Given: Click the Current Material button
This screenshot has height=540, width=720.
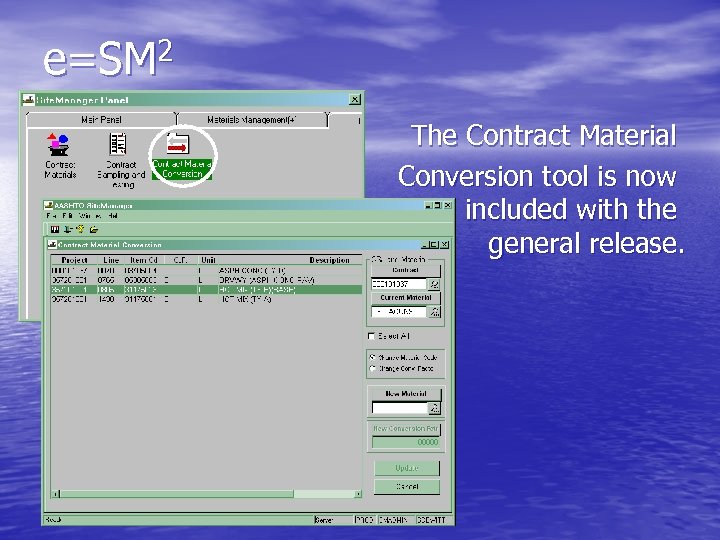Looking at the screenshot, I should pos(406,298).
